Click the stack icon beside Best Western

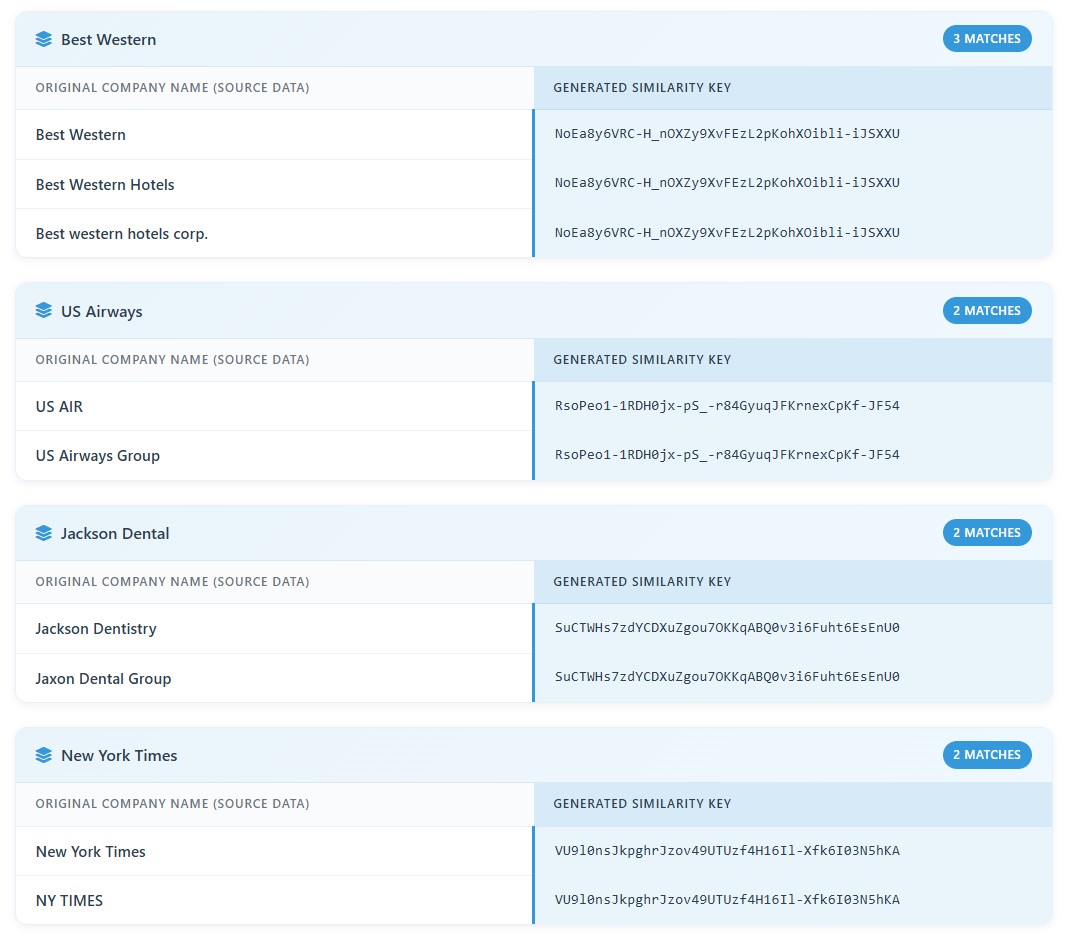coord(44,39)
